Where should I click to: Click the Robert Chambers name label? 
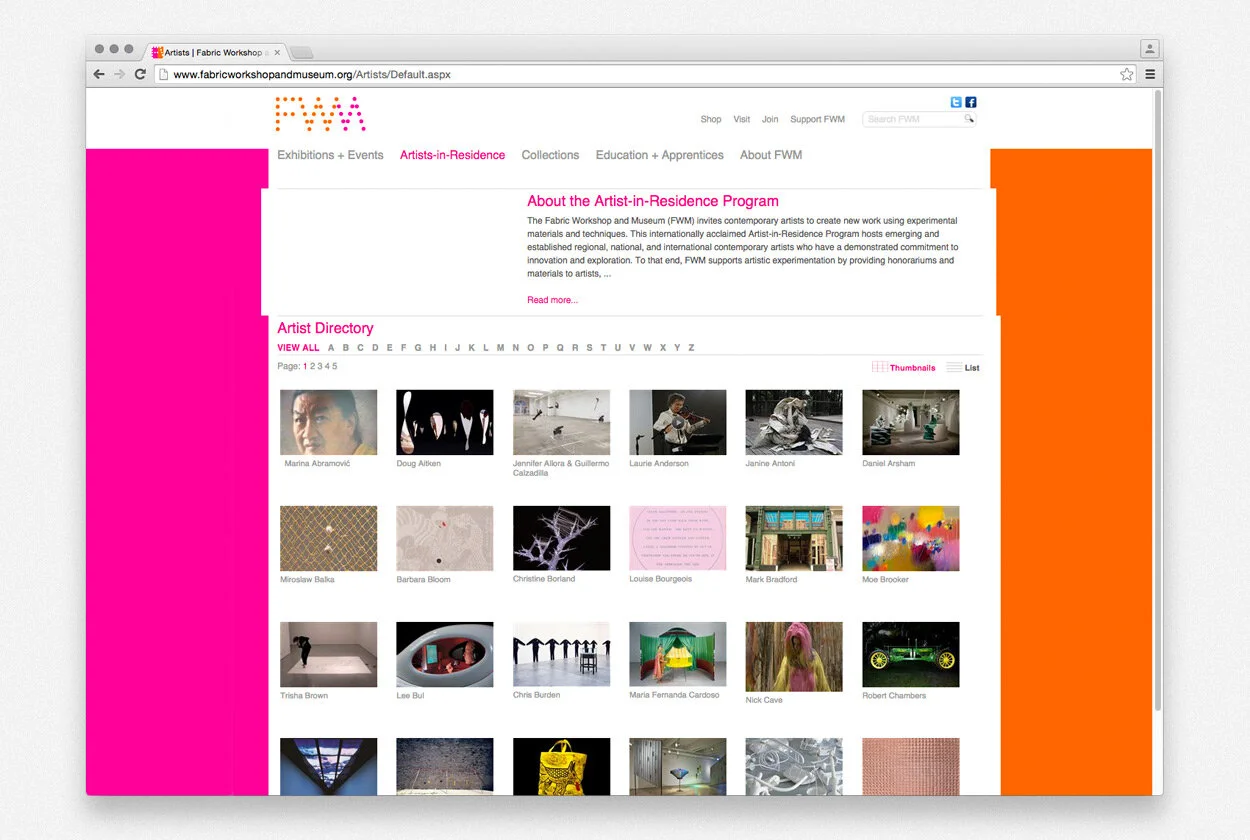click(x=894, y=696)
